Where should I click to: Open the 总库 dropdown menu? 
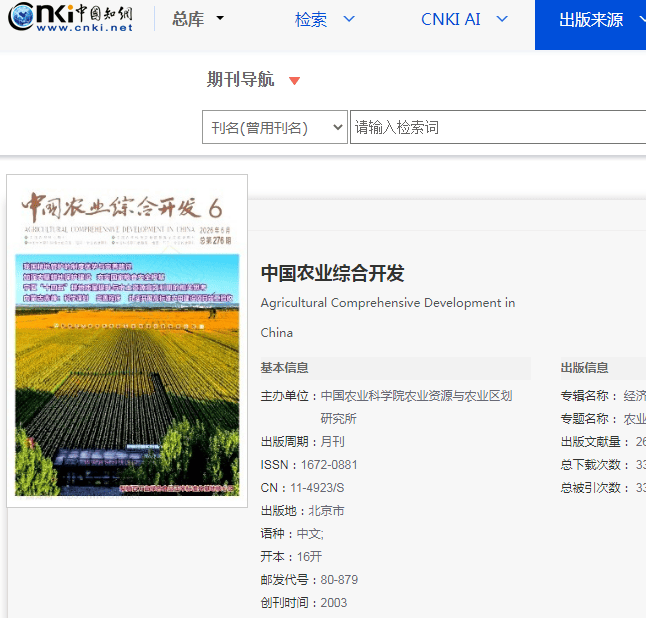pyautogui.click(x=198, y=19)
